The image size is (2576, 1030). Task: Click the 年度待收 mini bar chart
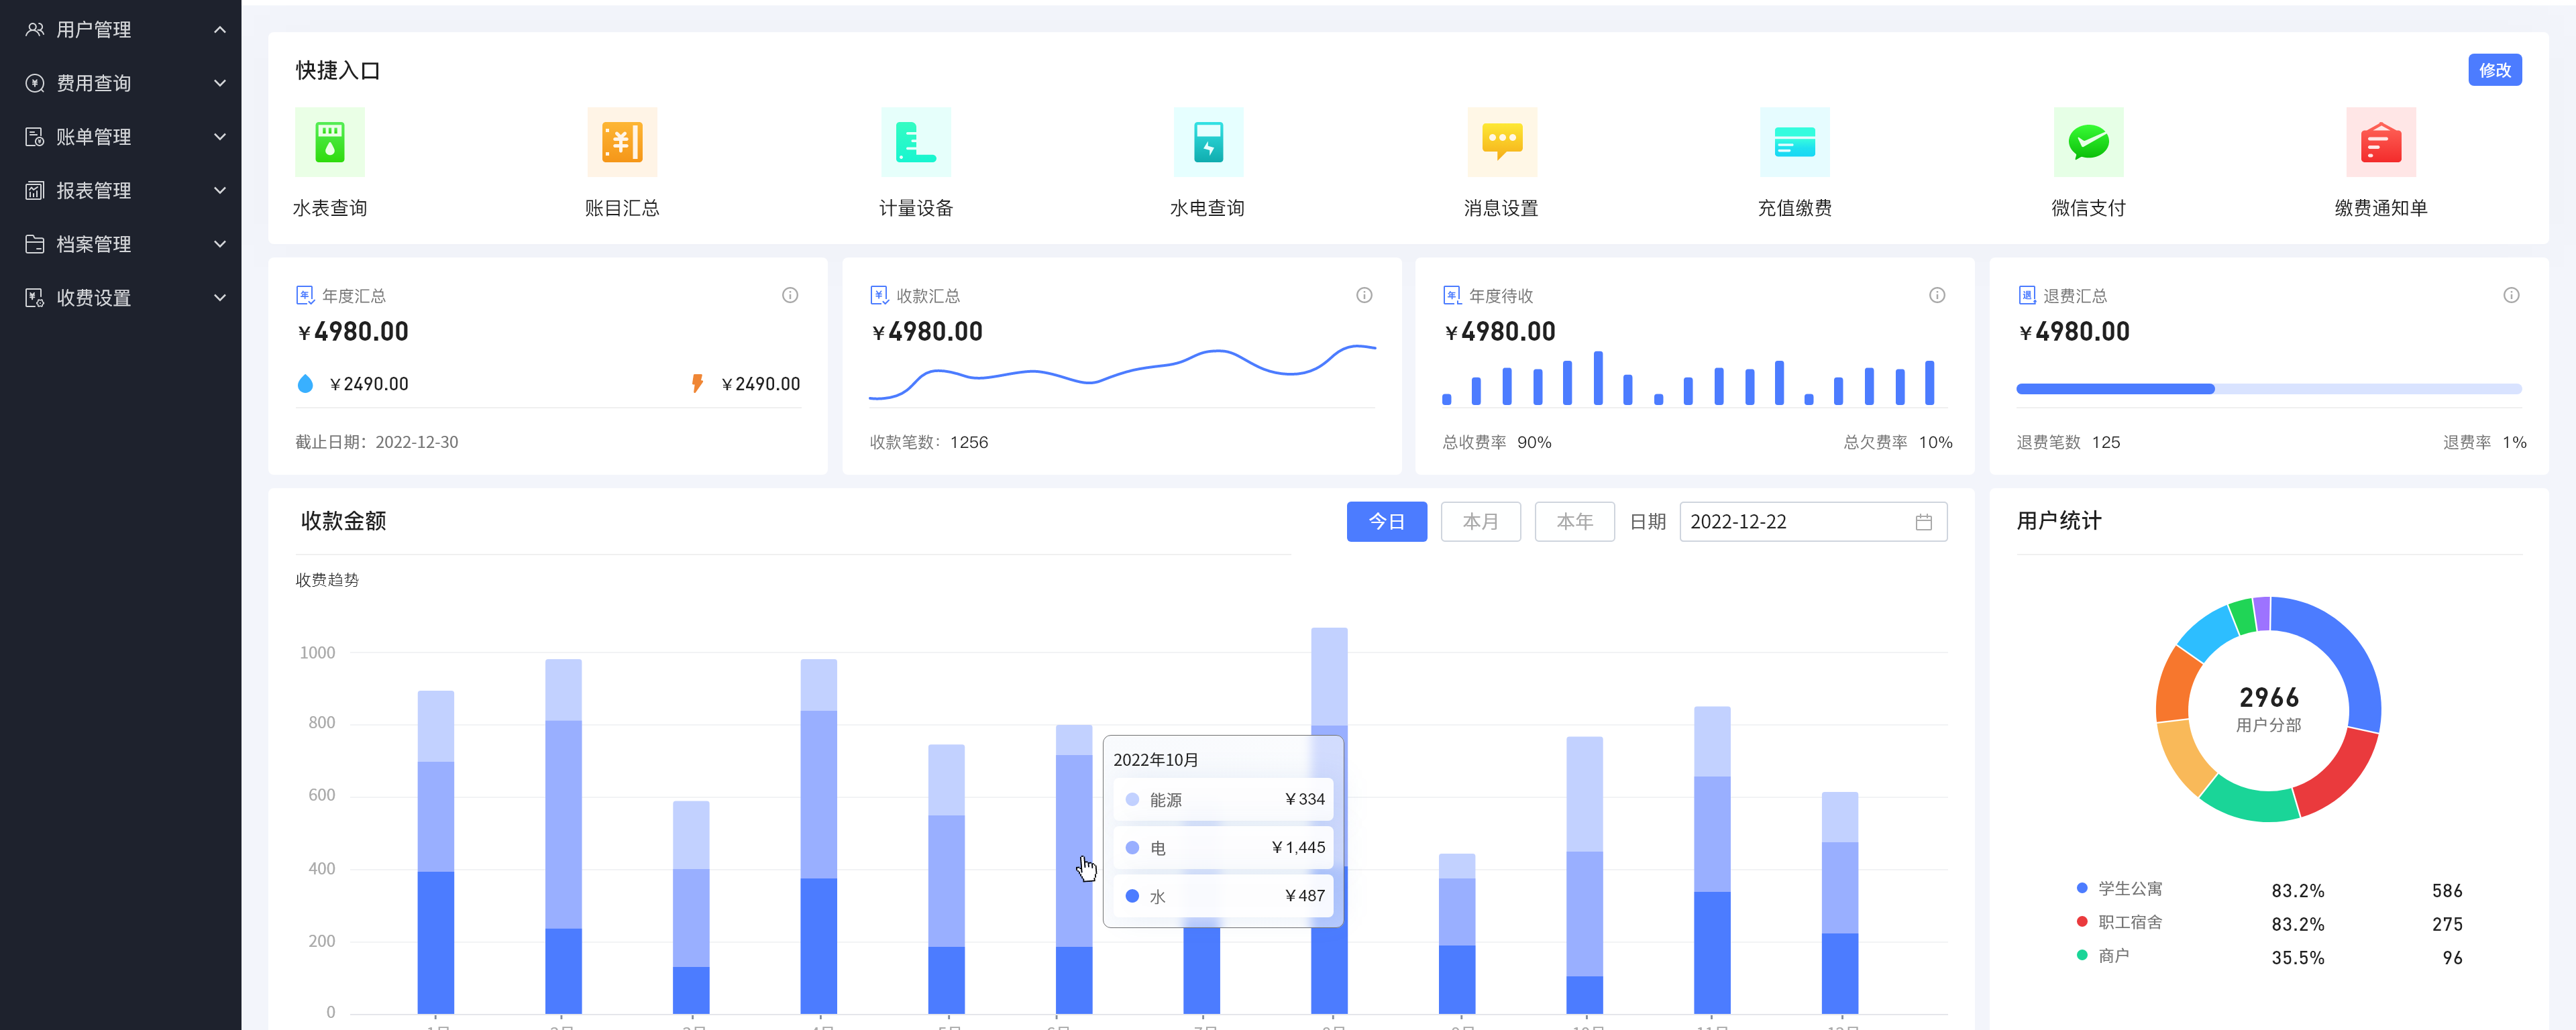(x=1688, y=378)
